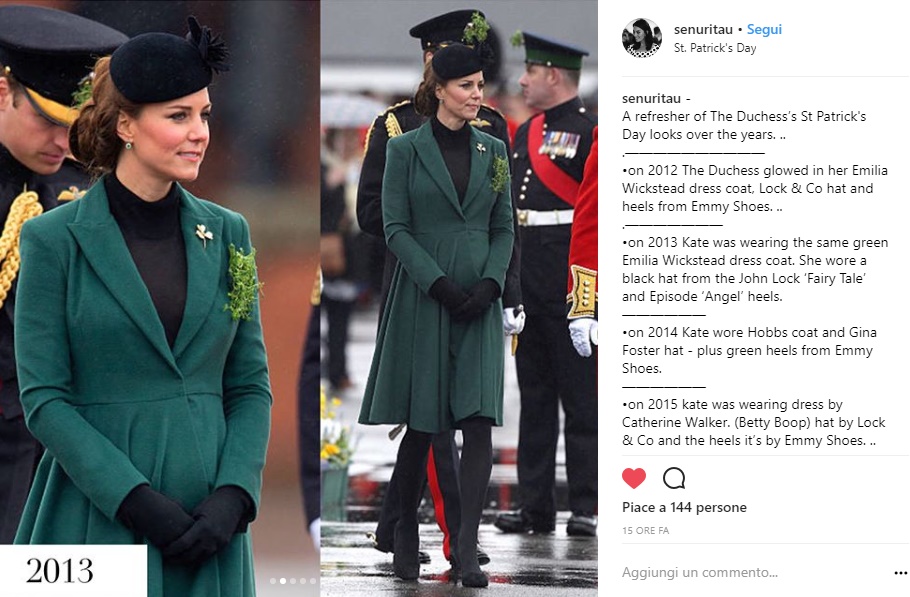Open senuritau username above the caption
Image resolution: width=910 pixels, height=597 pixels.
[651, 98]
